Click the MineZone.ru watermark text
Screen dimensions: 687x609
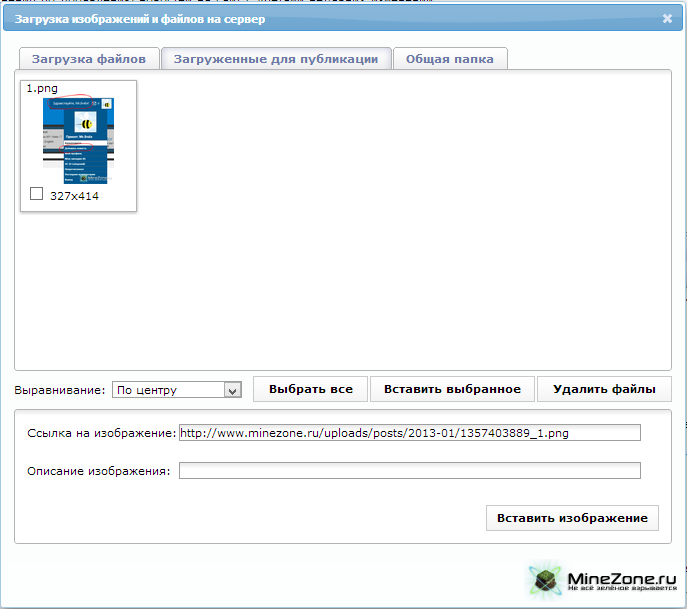point(621,578)
